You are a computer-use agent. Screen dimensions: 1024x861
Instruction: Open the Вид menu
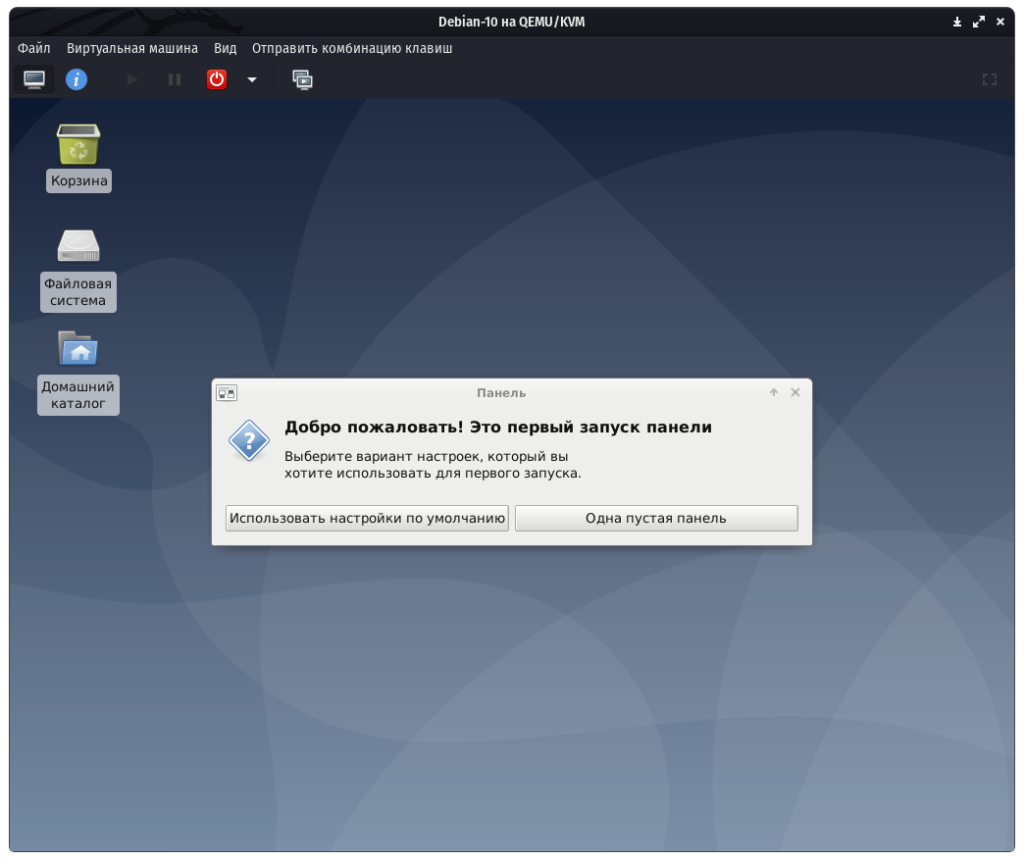(x=225, y=48)
